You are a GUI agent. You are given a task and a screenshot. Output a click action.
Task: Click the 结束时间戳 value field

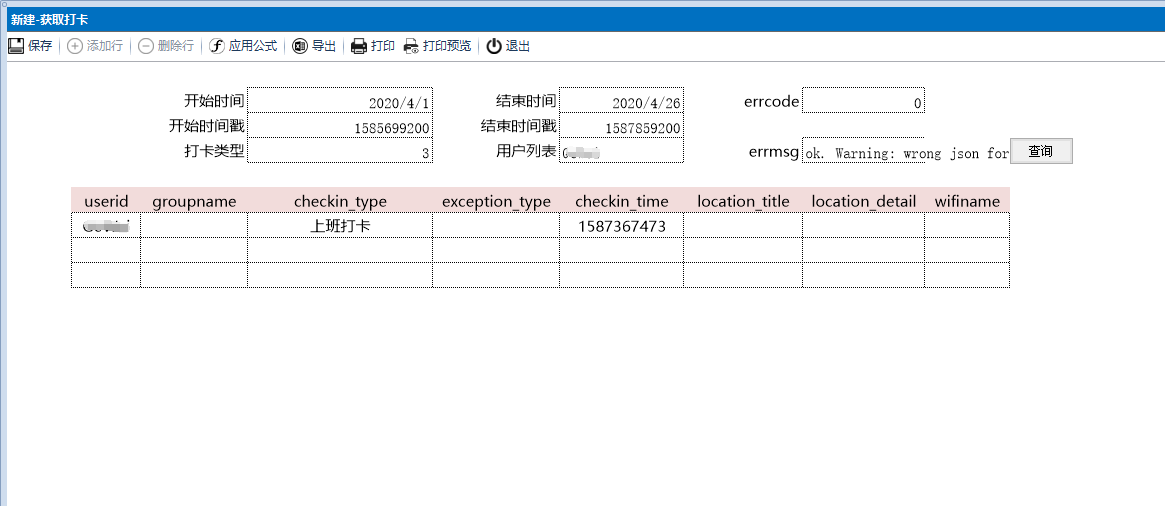click(621, 127)
